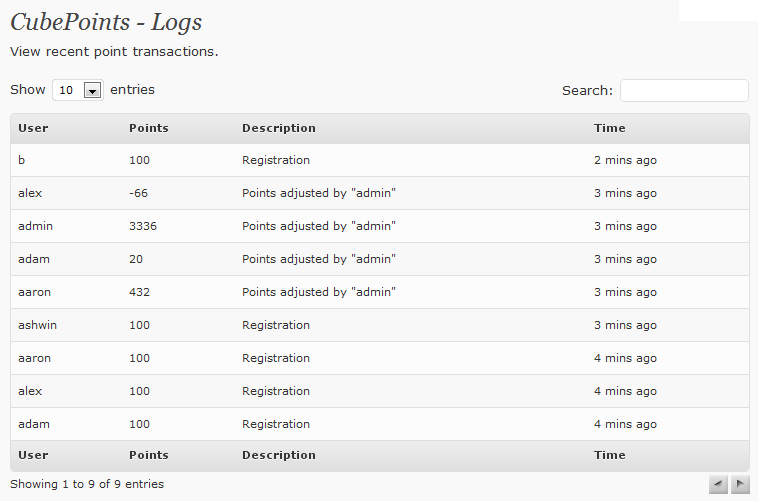Click the footer Time column label
Image resolution: width=758 pixels, height=501 pixels.
pyautogui.click(x=609, y=455)
